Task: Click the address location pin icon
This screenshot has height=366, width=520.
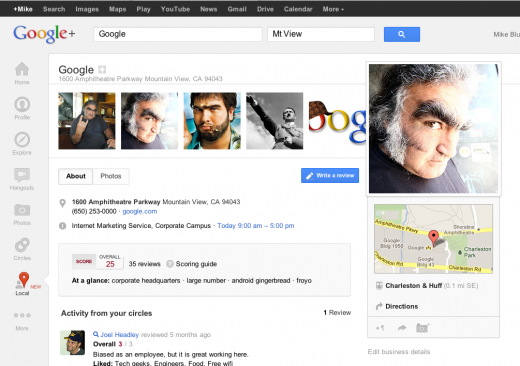Action: 62,203
